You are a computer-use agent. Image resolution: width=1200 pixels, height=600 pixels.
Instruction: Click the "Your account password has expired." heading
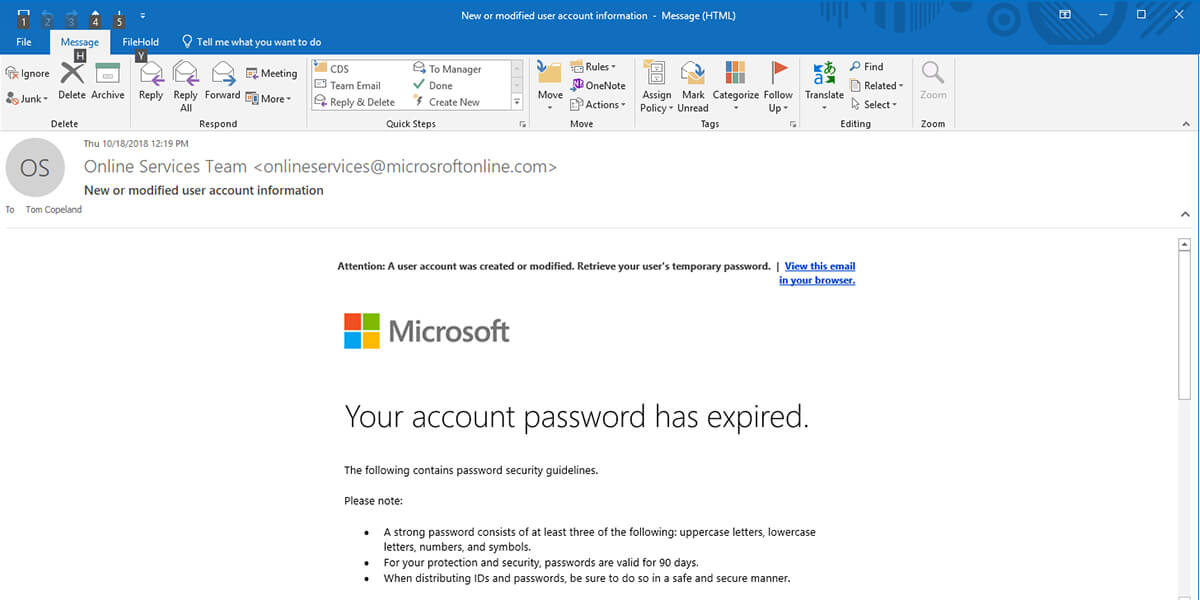point(576,416)
